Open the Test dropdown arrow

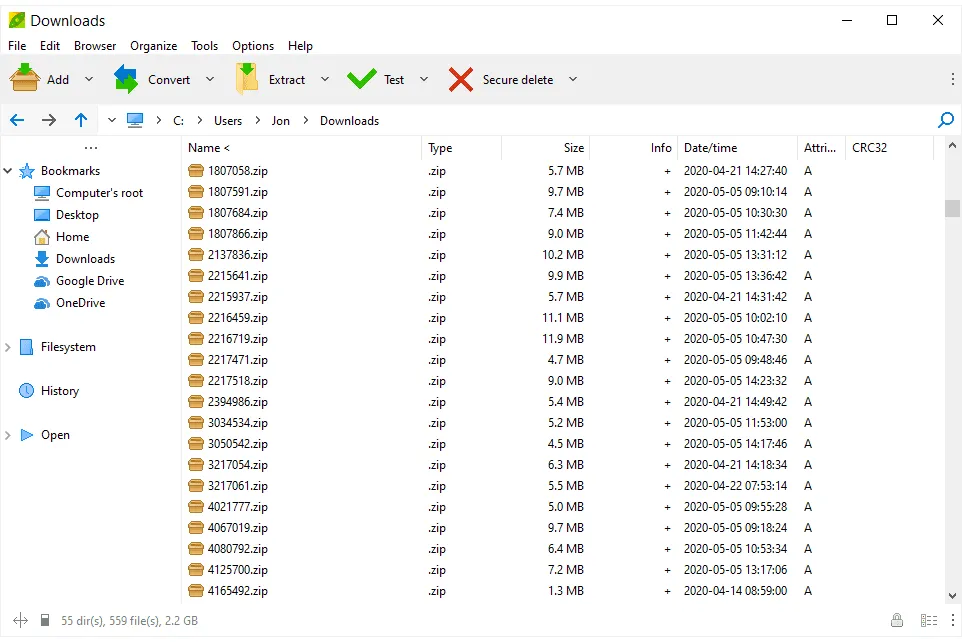(x=424, y=79)
